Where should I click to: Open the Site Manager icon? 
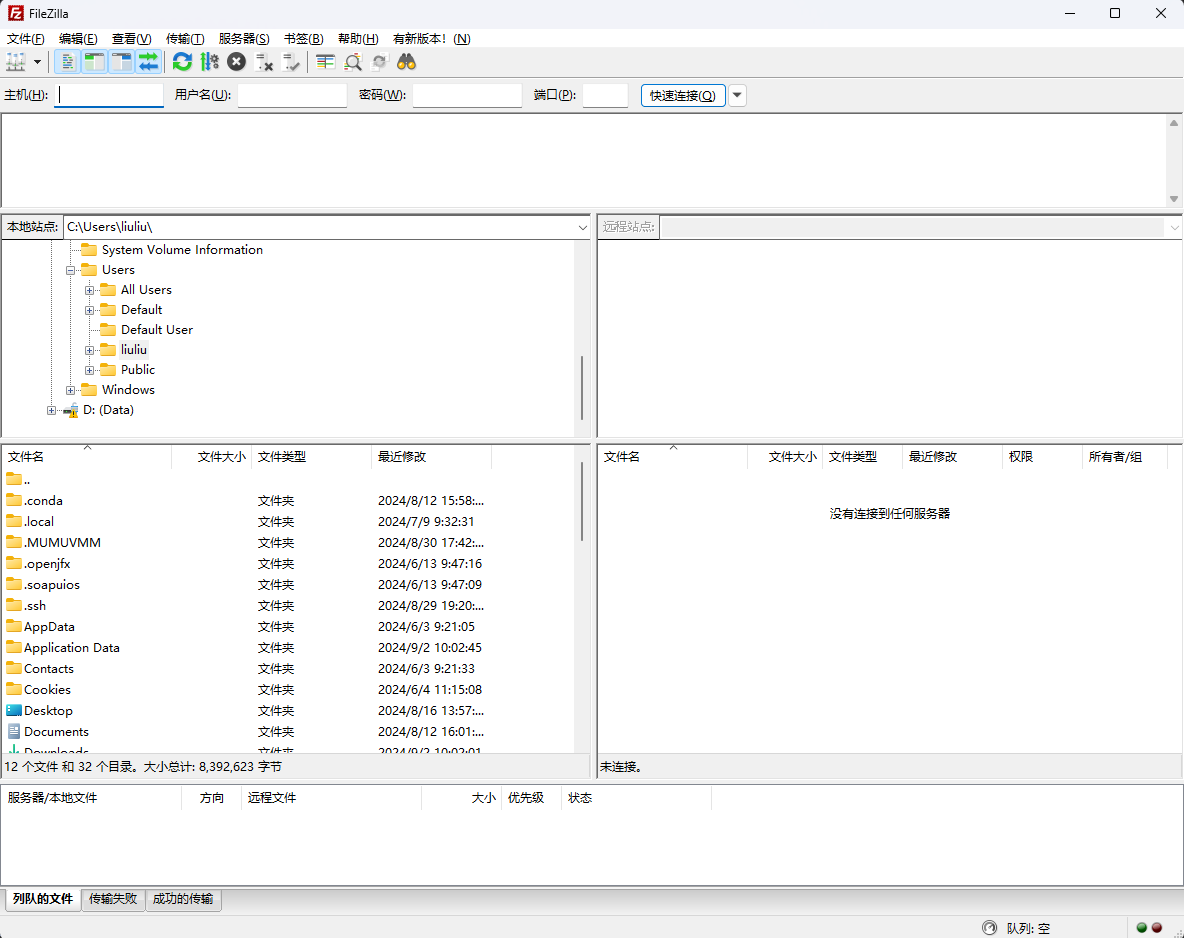click(16, 62)
